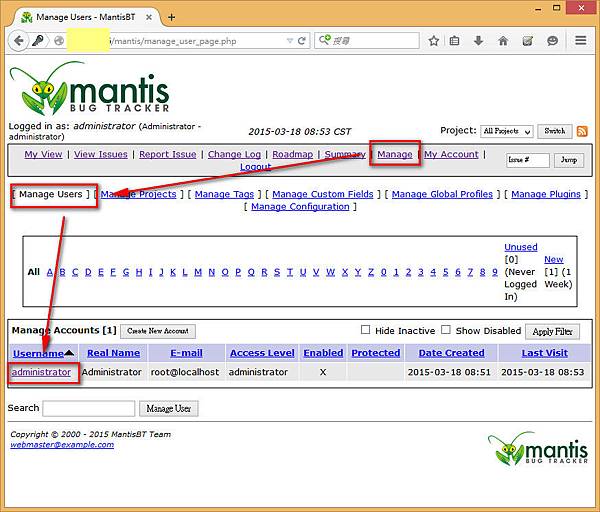Open the administrator user link
Image resolution: width=600 pixels, height=512 pixels.
[x=41, y=372]
